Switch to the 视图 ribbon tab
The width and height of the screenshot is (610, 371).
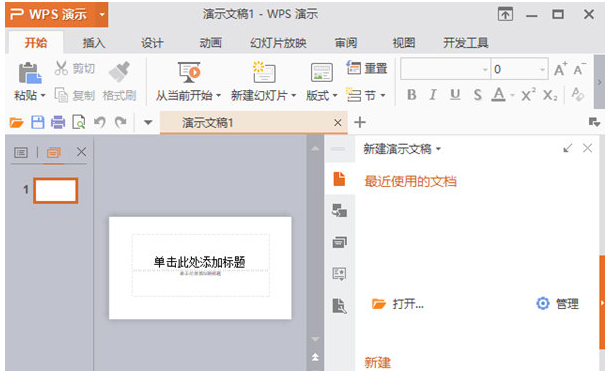tap(404, 43)
